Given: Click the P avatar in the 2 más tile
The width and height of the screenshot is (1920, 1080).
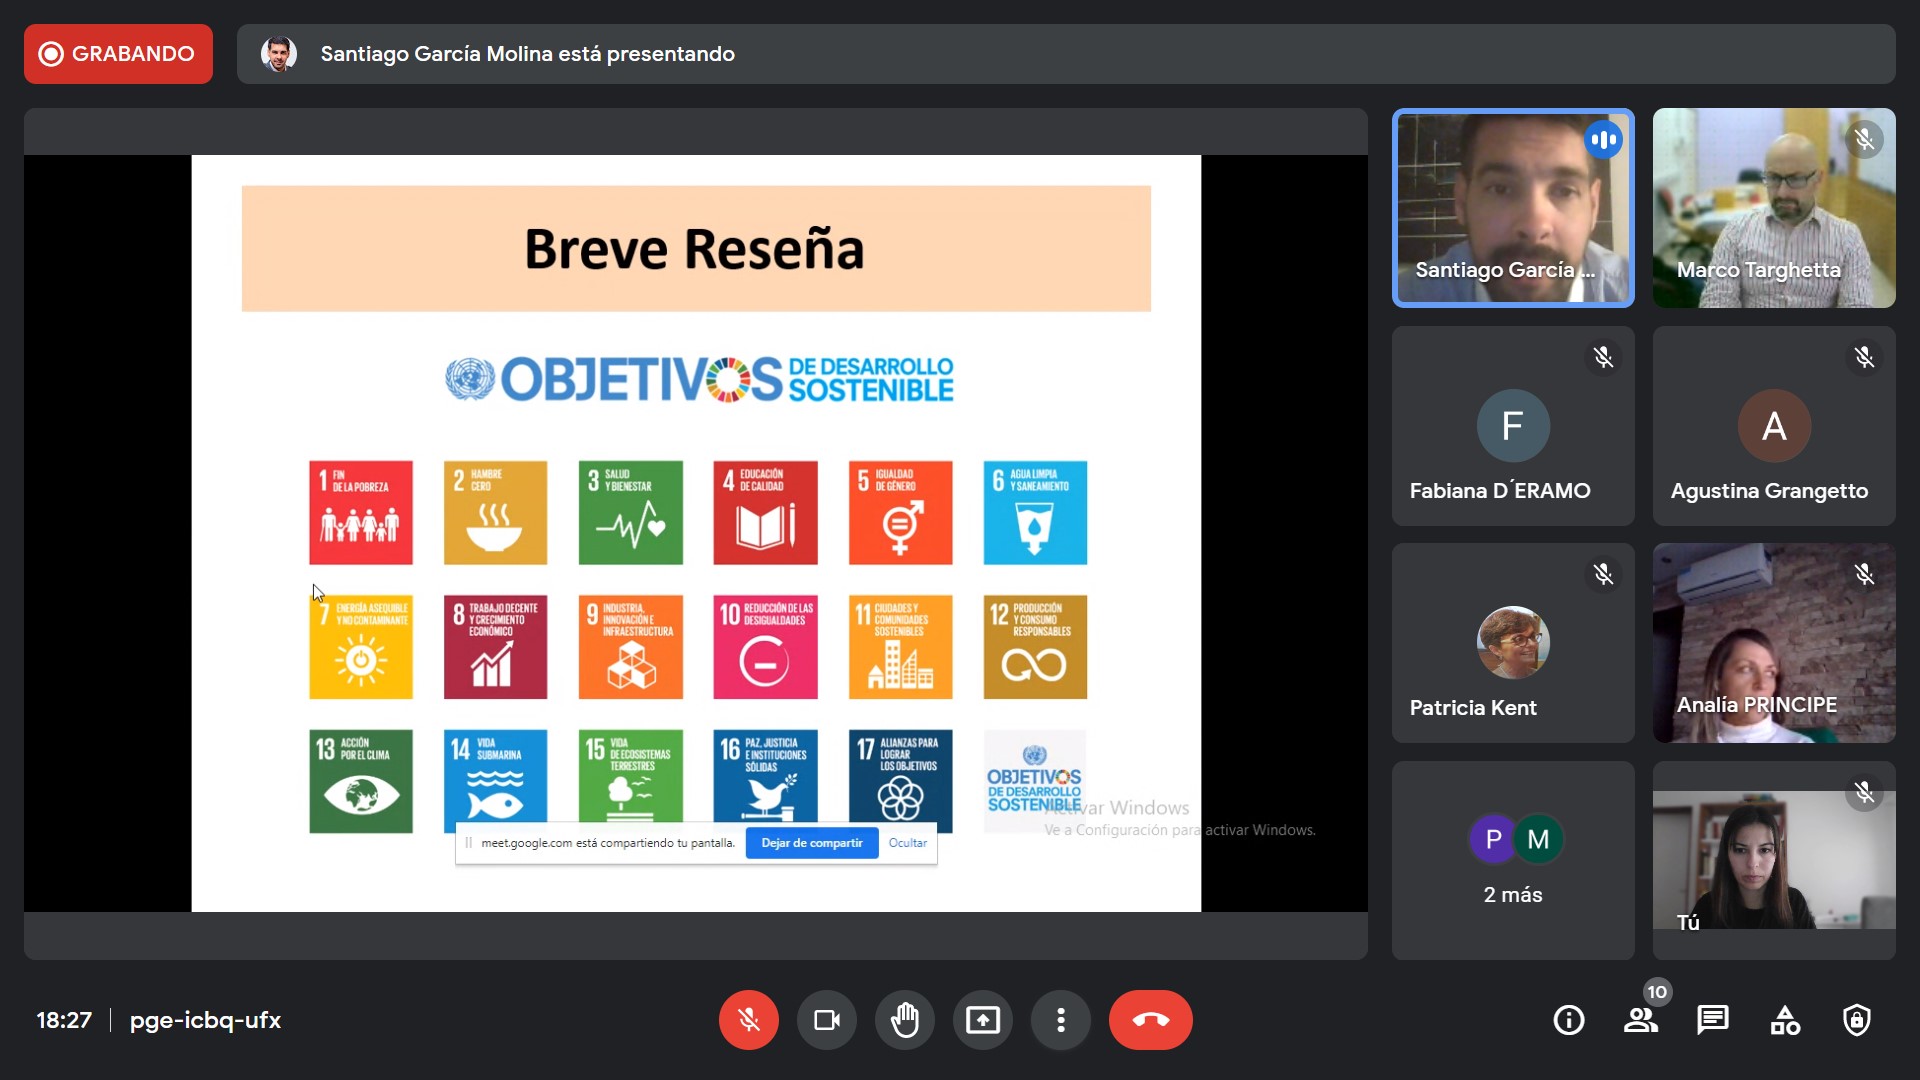Looking at the screenshot, I should coord(1492,839).
